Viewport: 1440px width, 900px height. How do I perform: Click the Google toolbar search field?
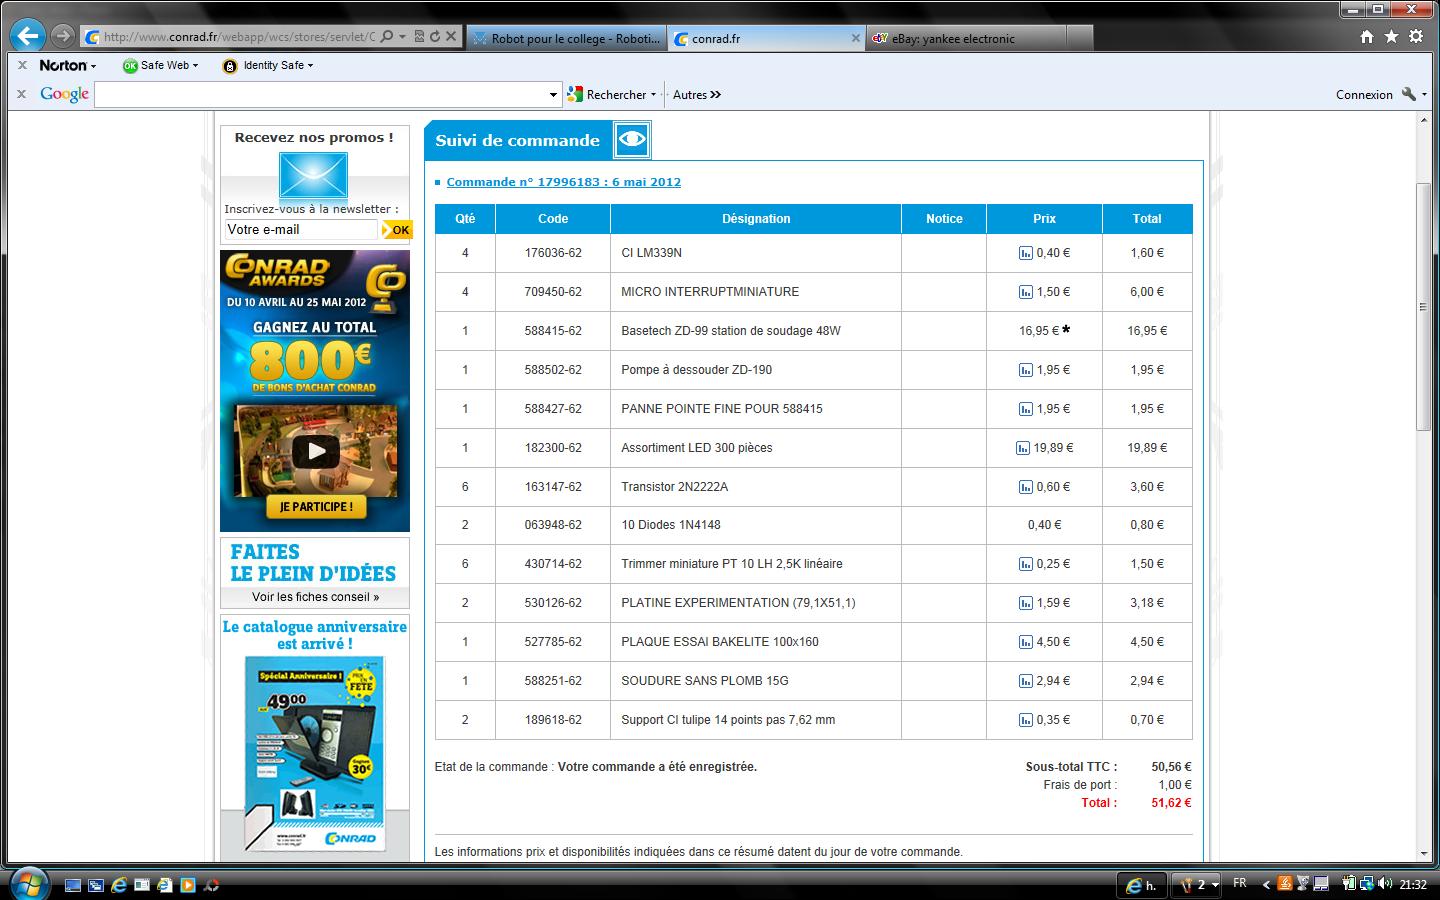(322, 95)
